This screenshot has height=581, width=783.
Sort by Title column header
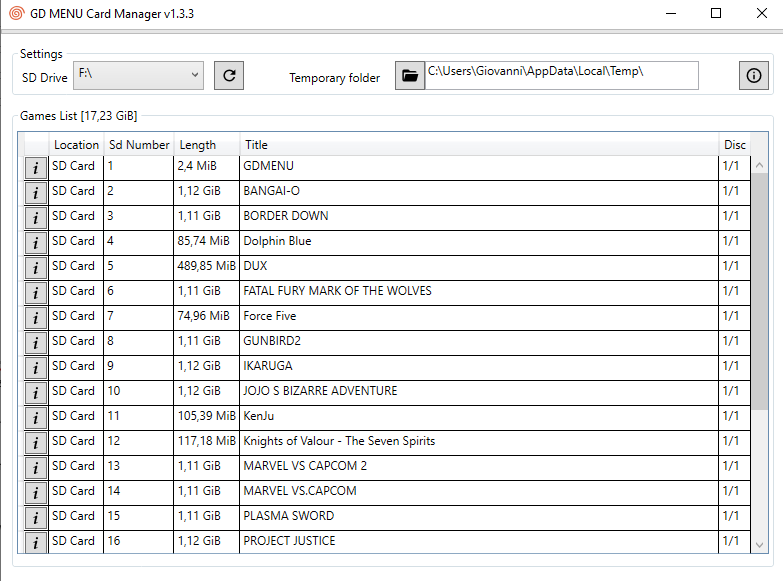pos(479,145)
